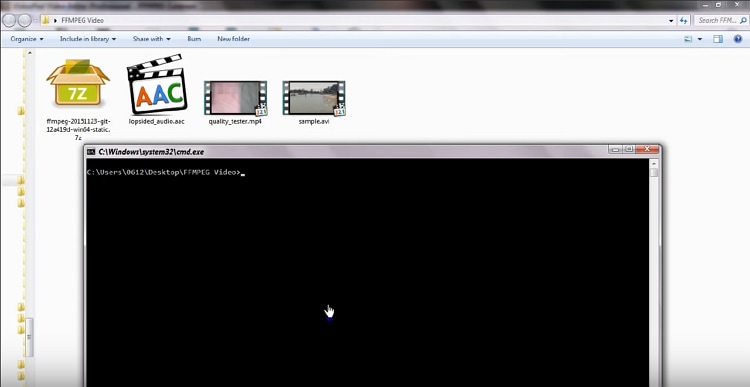The height and width of the screenshot is (387, 750).
Task: Click the Search FFMPEG Video field
Action: point(720,21)
